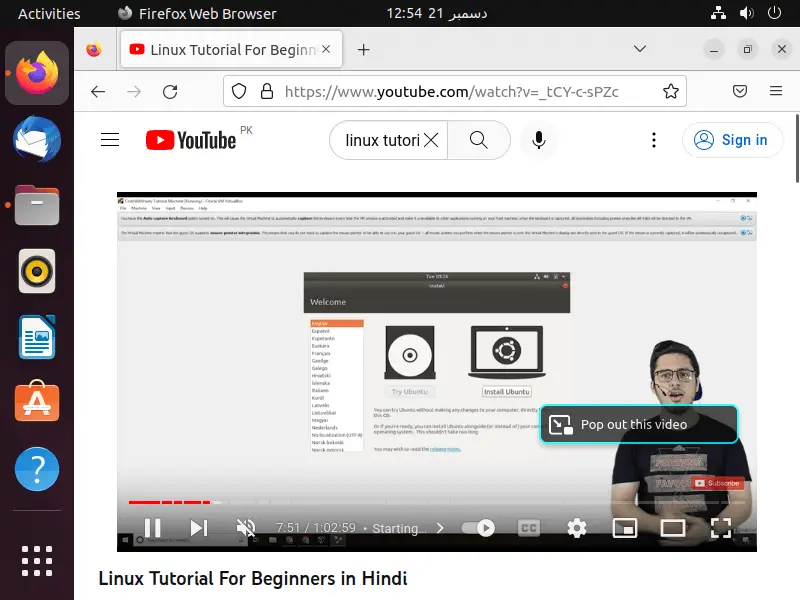The height and width of the screenshot is (600, 800).
Task: Expand the list all tabs dropdown
Action: [640, 49]
